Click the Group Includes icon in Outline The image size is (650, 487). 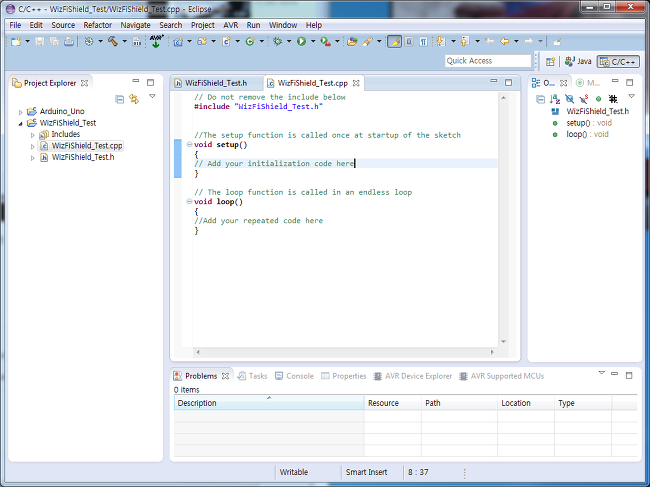coord(613,99)
